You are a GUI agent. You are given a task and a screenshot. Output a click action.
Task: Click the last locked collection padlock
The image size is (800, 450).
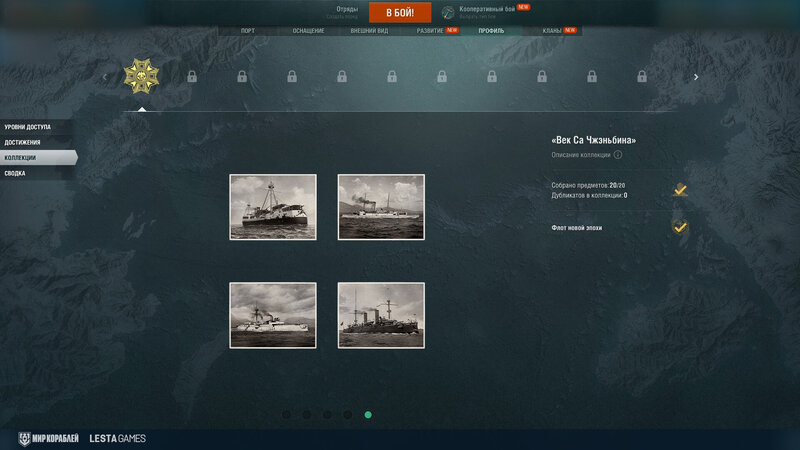point(642,77)
